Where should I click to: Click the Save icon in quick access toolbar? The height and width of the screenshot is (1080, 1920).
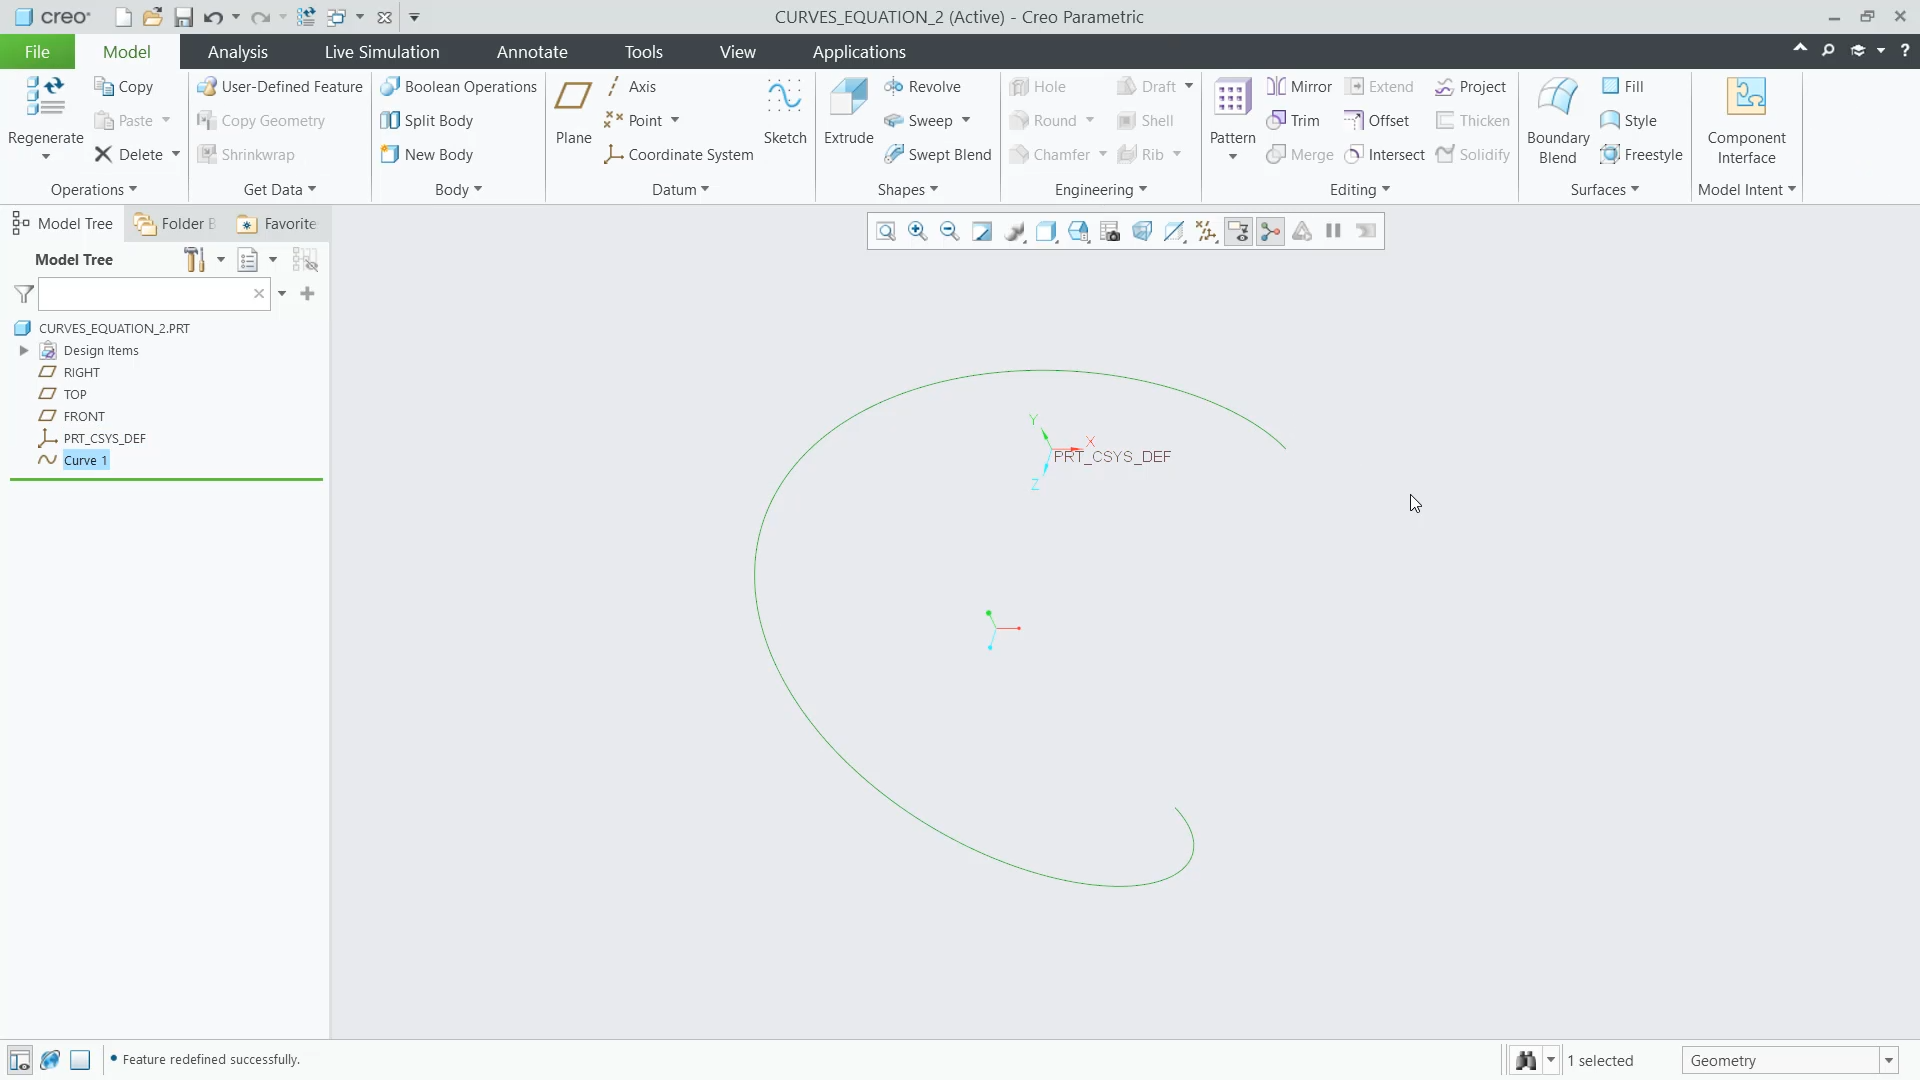pyautogui.click(x=183, y=17)
